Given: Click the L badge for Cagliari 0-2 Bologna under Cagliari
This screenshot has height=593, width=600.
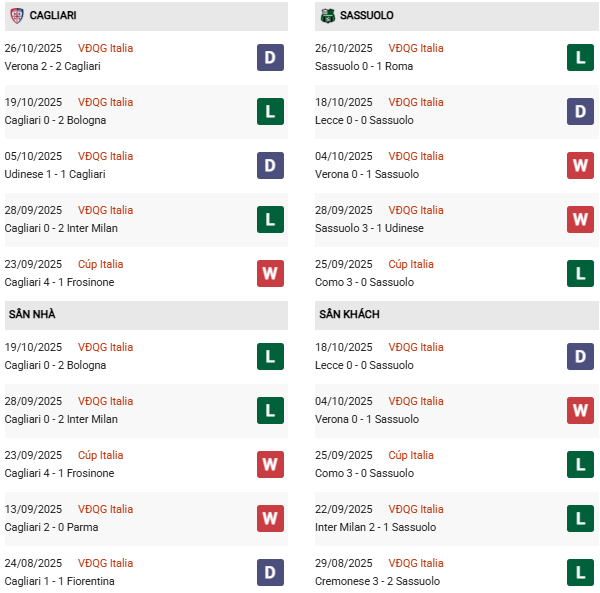Looking at the screenshot, I should 270,111.
